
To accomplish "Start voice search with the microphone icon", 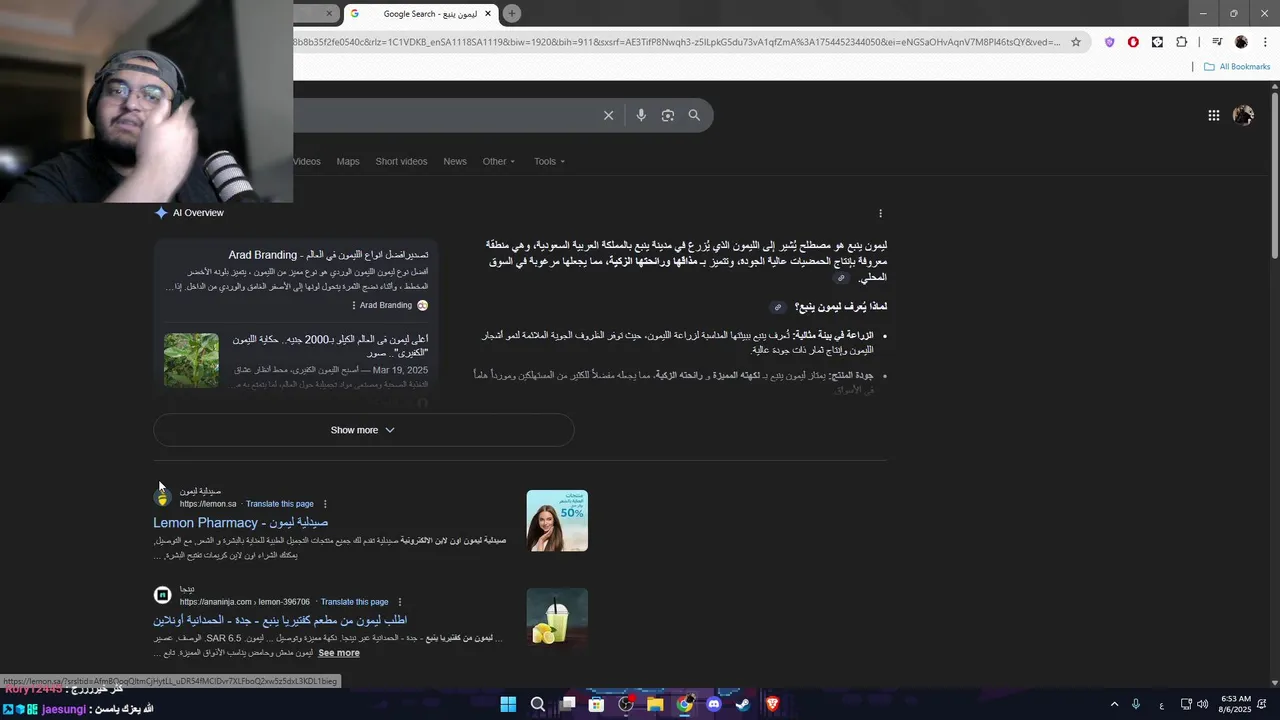I will 641,115.
